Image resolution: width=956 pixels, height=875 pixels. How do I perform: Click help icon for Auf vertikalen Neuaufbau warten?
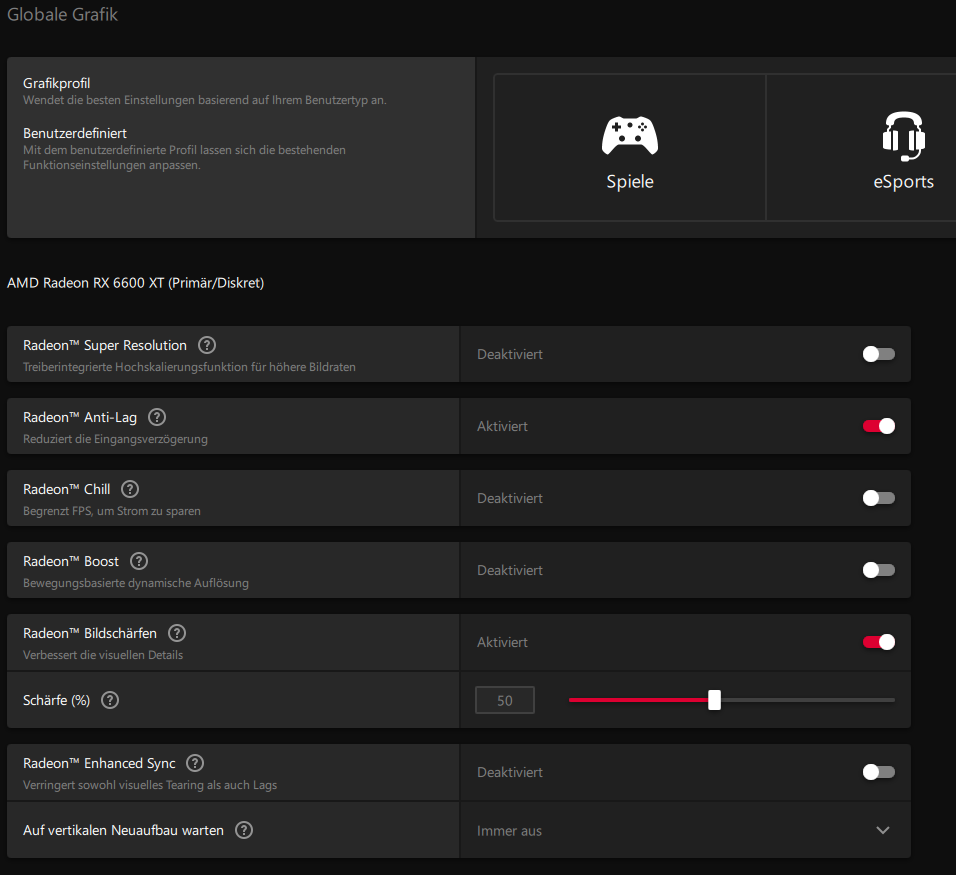(244, 830)
